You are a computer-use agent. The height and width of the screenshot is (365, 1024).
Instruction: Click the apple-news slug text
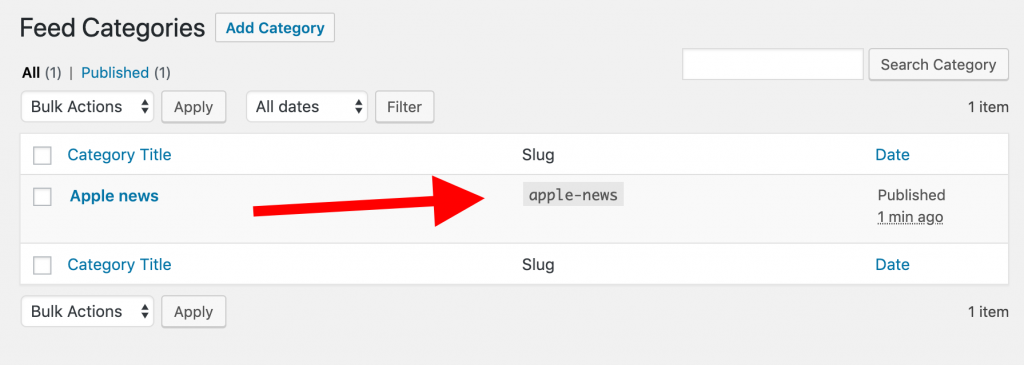point(573,195)
